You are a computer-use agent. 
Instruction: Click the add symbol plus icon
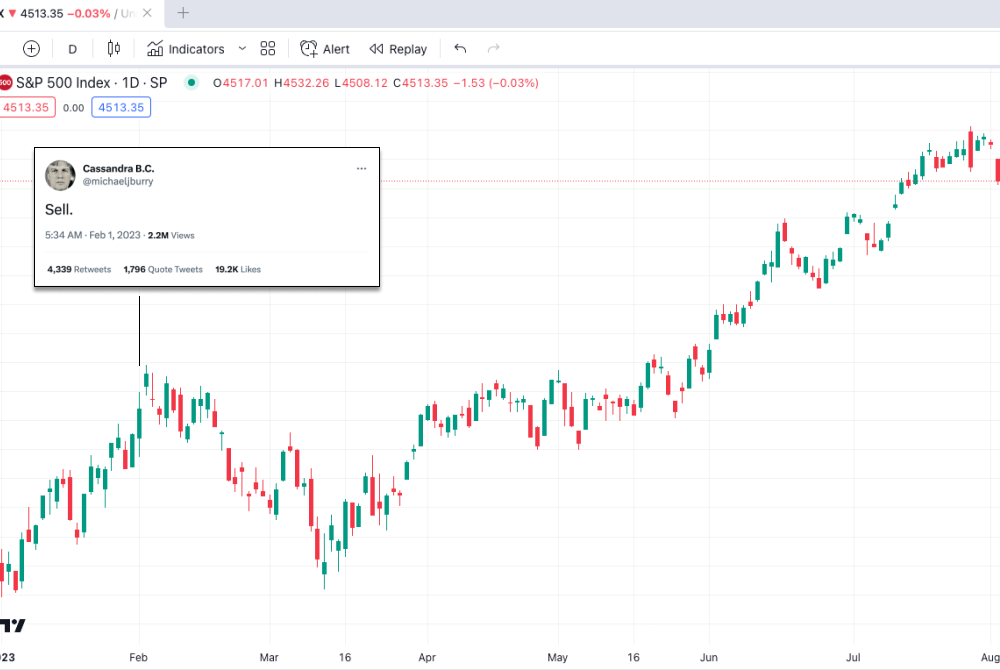tap(31, 49)
